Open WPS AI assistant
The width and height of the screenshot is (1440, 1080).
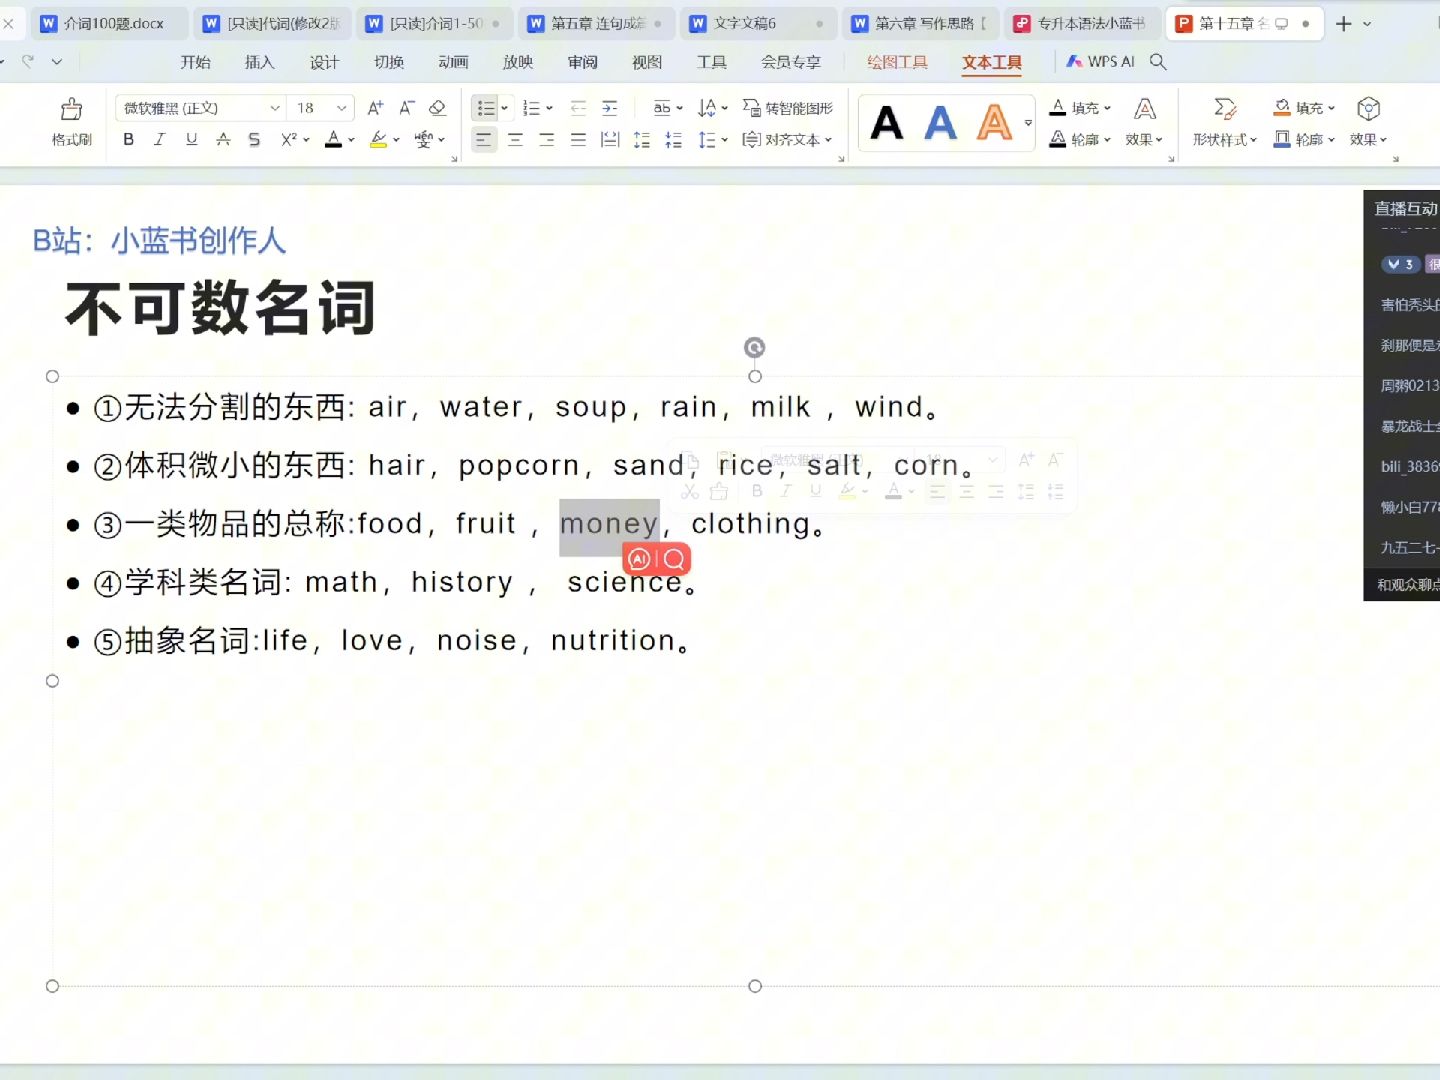point(1100,62)
